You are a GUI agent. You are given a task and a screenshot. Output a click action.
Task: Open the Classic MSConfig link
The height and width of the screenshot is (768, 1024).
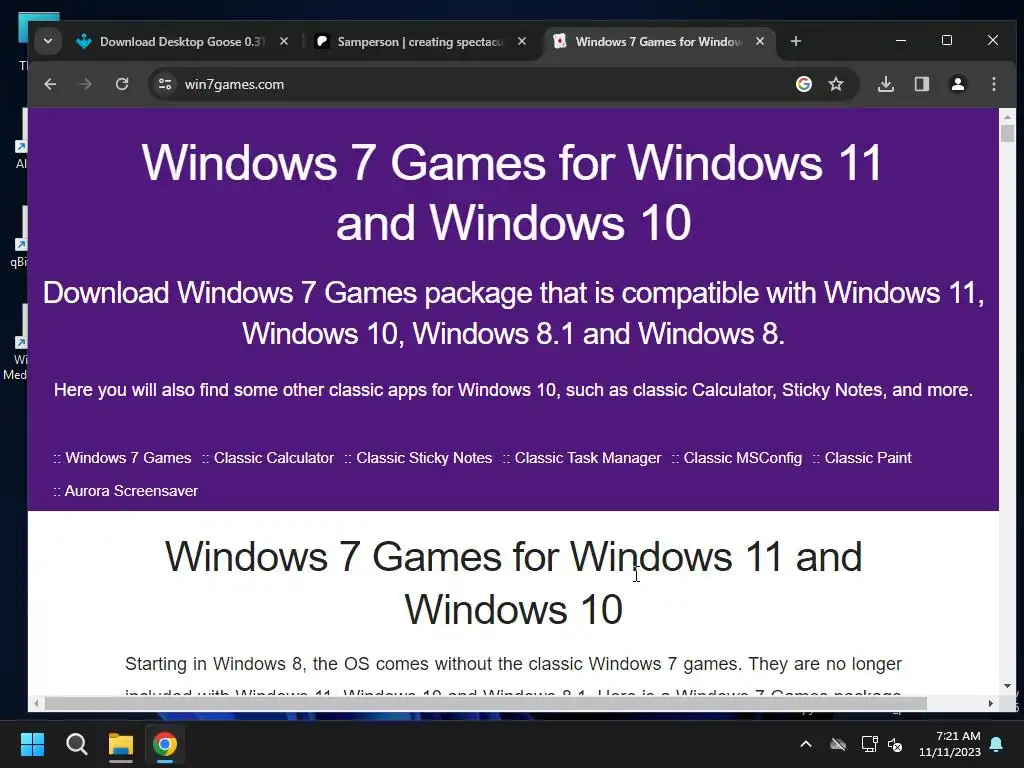pos(743,458)
